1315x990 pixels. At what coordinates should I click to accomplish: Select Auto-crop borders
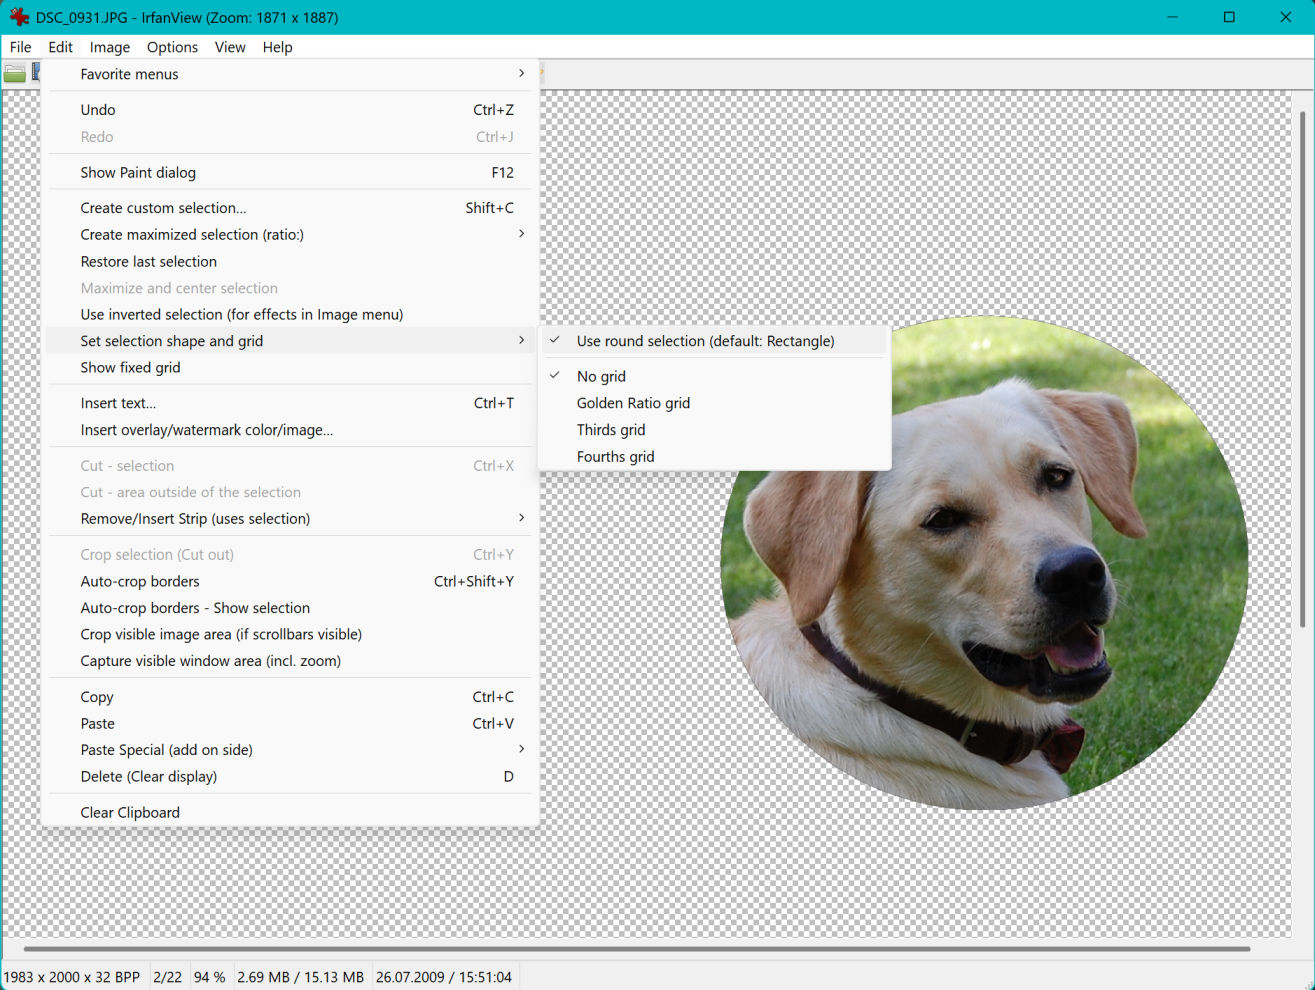(x=140, y=582)
